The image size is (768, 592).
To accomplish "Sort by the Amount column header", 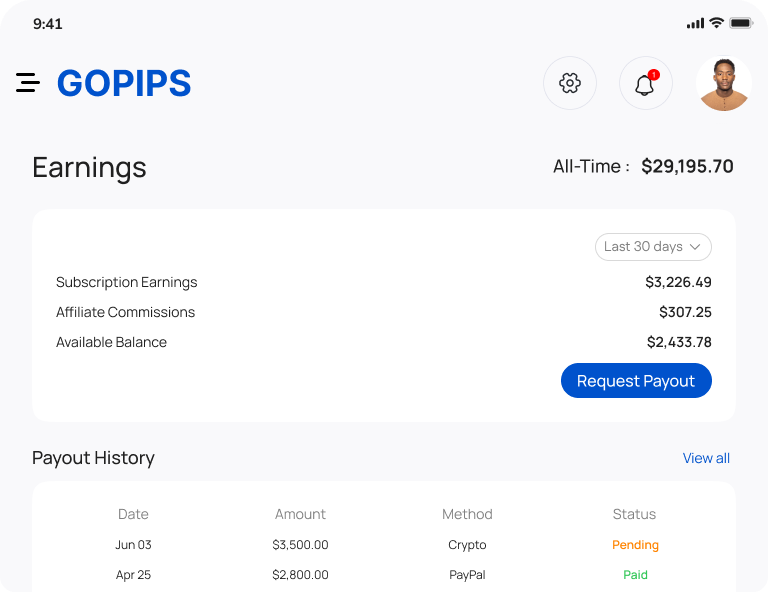I will point(300,514).
